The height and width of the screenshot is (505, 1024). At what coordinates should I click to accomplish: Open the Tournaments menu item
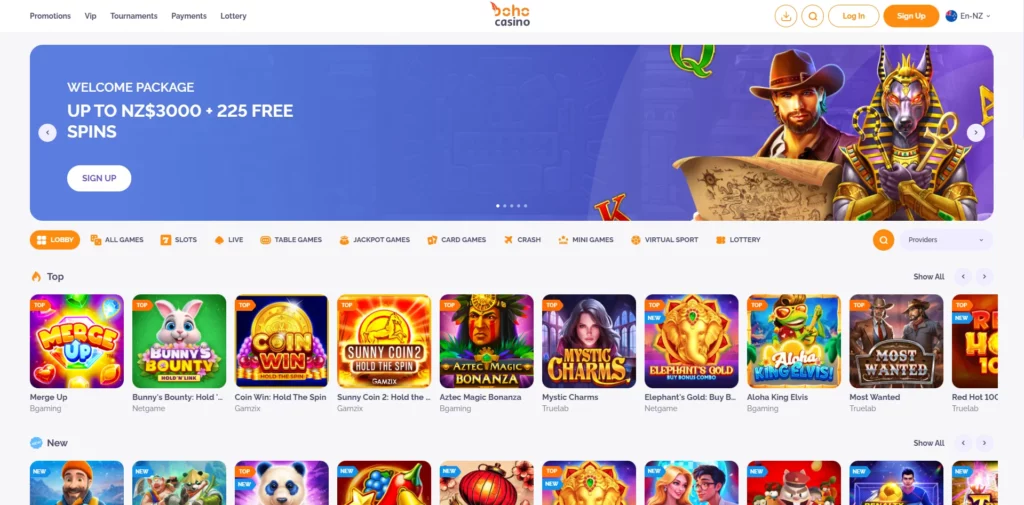pos(134,16)
